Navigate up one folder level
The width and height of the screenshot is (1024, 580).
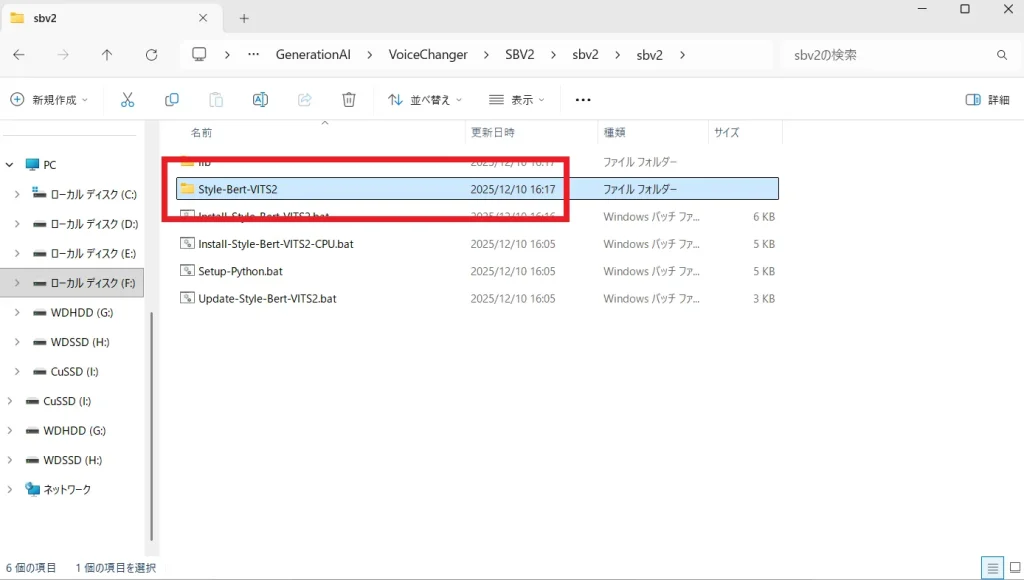point(107,55)
